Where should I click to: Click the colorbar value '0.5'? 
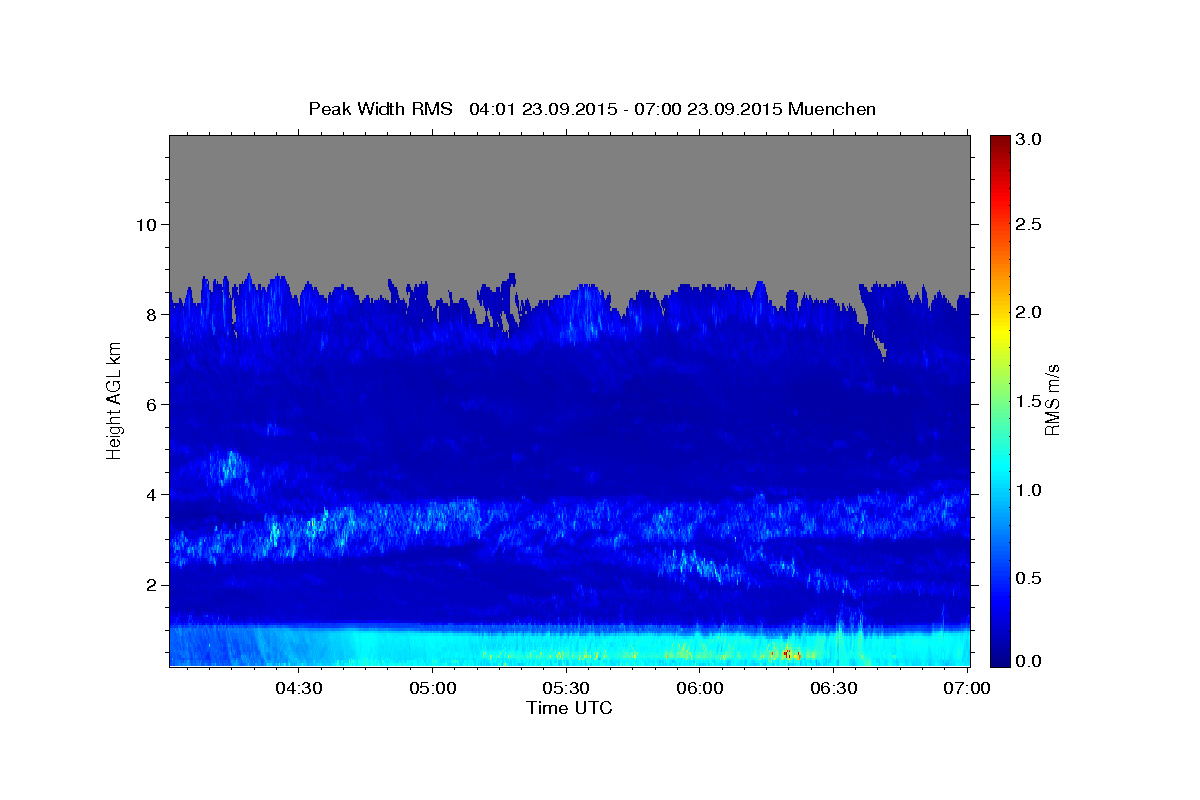click(x=1029, y=578)
